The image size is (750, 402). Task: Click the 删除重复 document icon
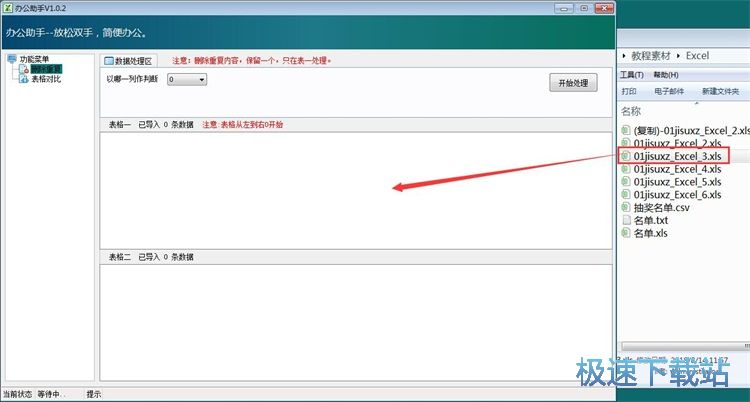coord(24,70)
